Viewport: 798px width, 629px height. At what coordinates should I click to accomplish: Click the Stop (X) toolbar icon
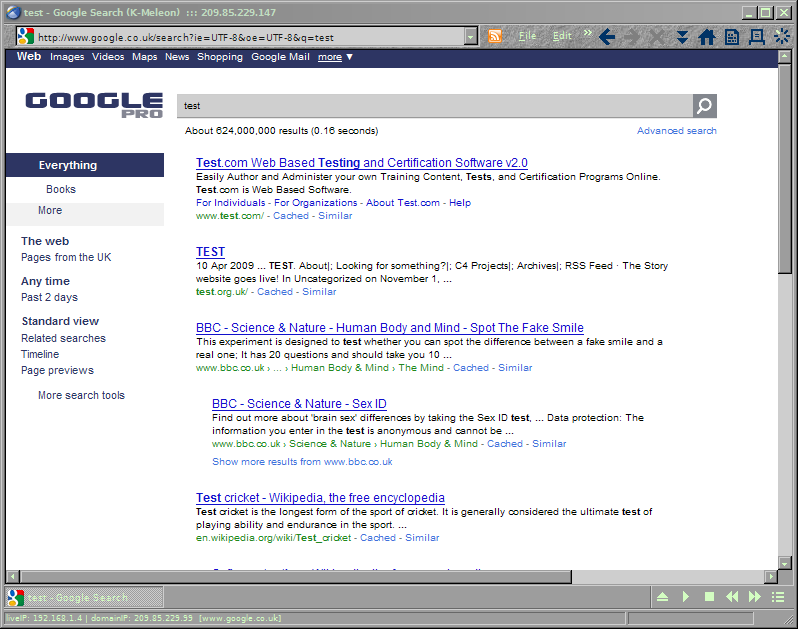pyautogui.click(x=657, y=37)
